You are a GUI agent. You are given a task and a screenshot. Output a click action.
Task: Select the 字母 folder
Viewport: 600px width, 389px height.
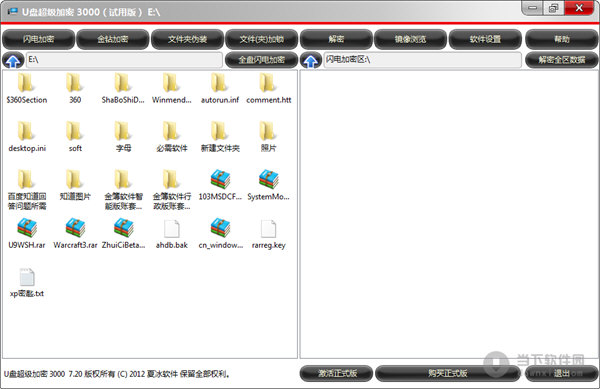point(123,137)
